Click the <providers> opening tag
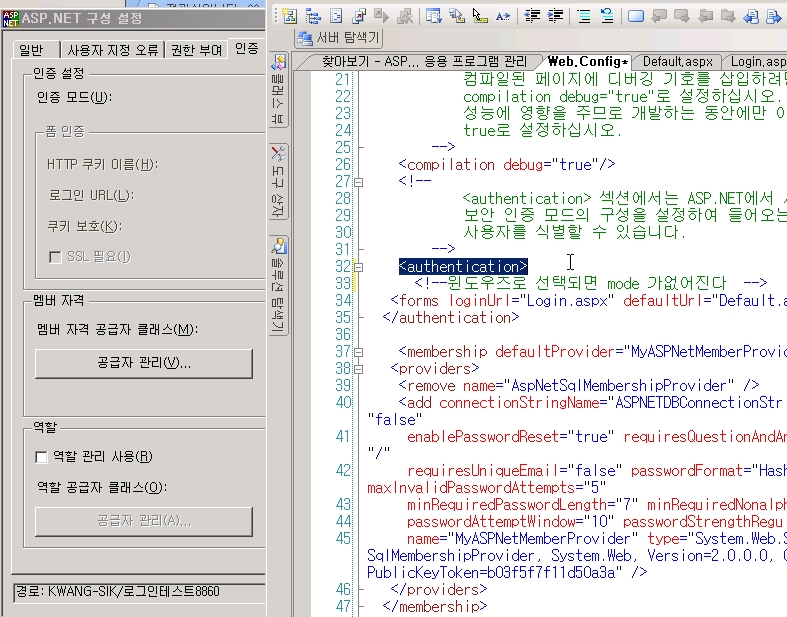The image size is (787, 617). pyautogui.click(x=435, y=369)
